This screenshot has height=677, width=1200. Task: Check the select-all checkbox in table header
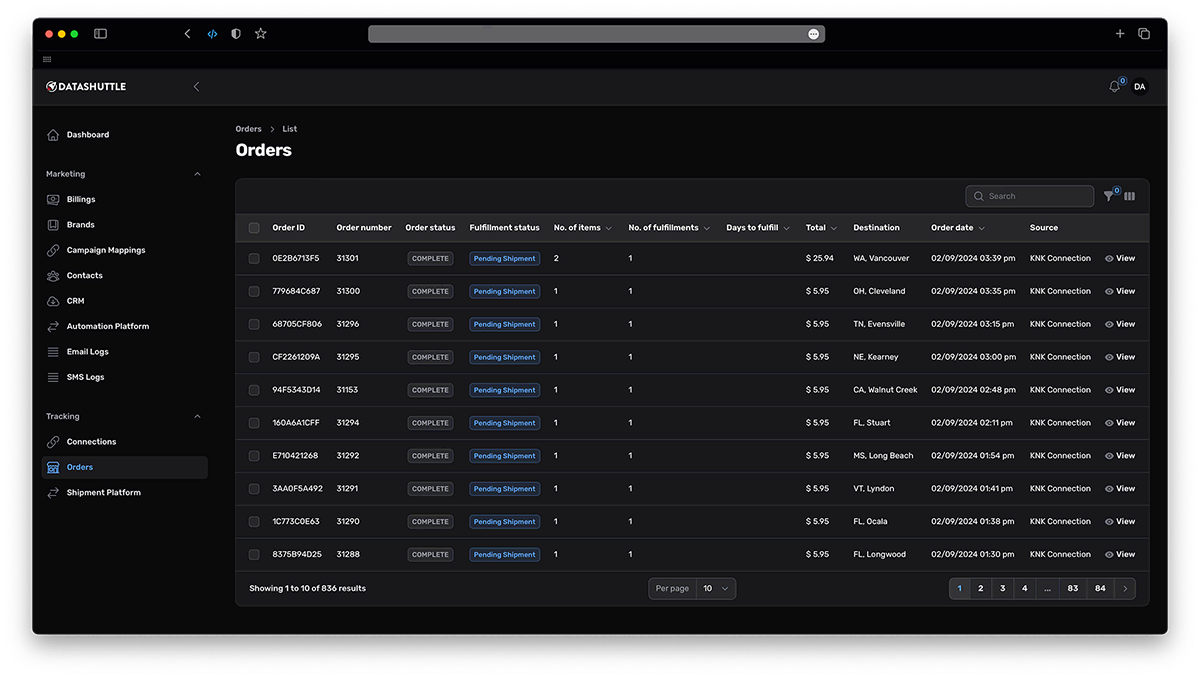[x=254, y=228]
